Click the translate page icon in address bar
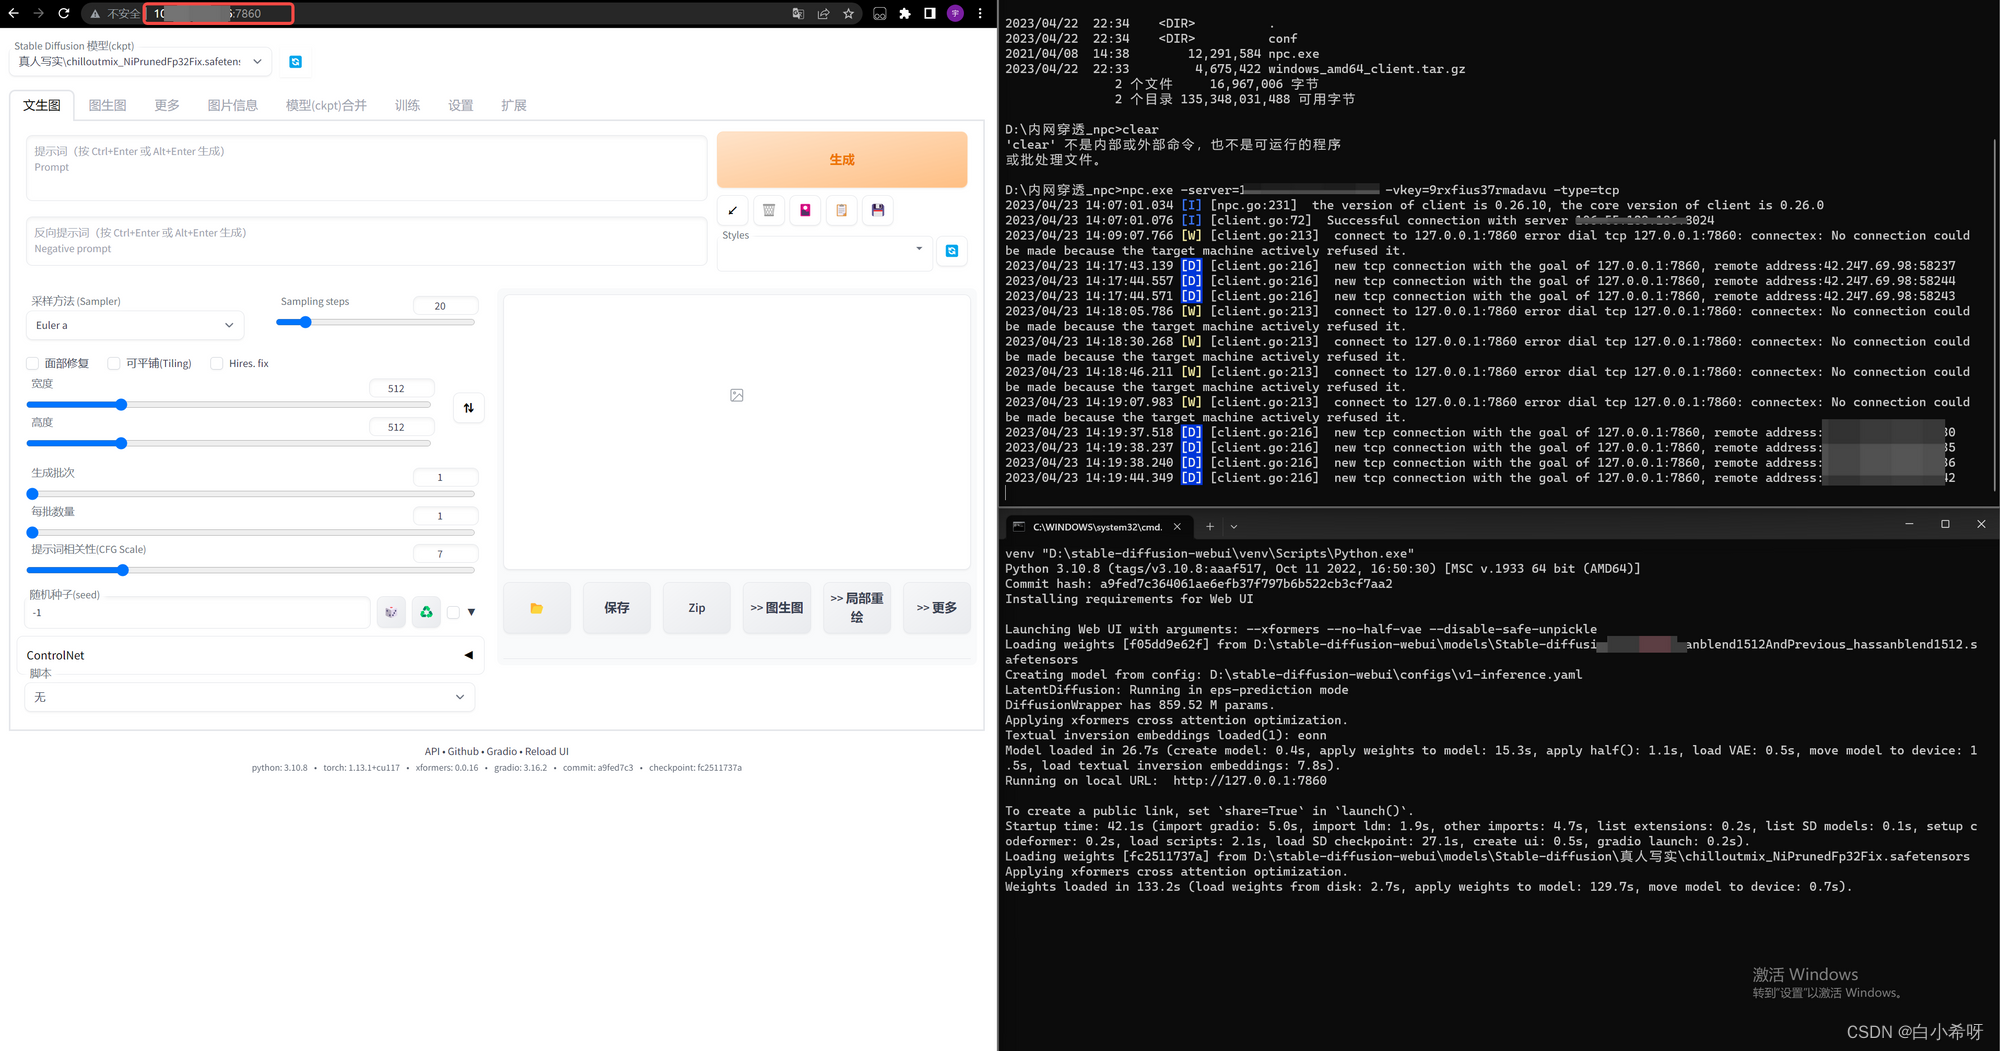Screen dimensions: 2000x1051 (x=798, y=14)
